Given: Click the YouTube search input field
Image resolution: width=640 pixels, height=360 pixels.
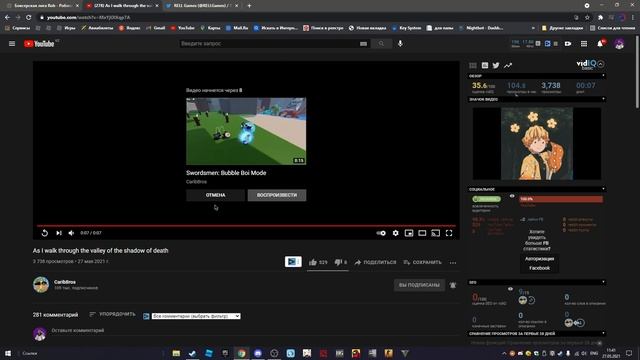Looking at the screenshot, I should 268,44.
